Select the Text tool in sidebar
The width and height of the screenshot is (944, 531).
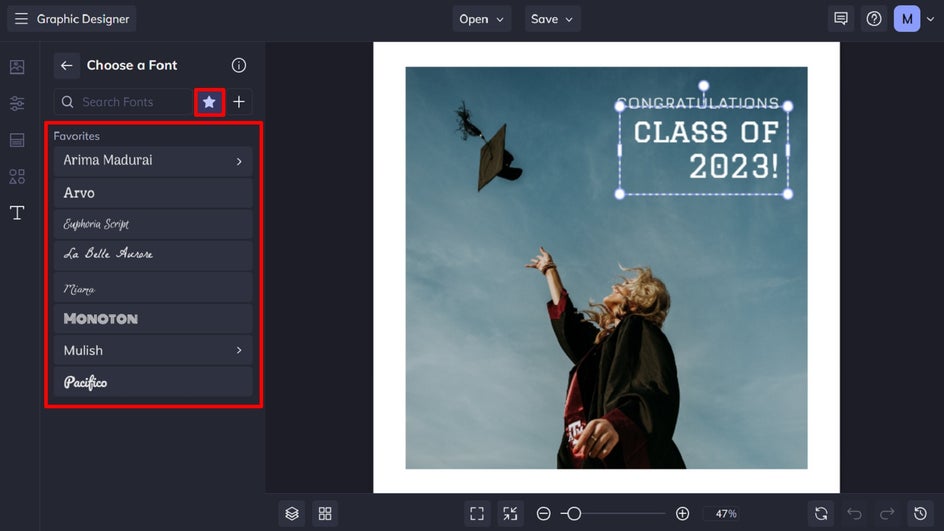17,213
